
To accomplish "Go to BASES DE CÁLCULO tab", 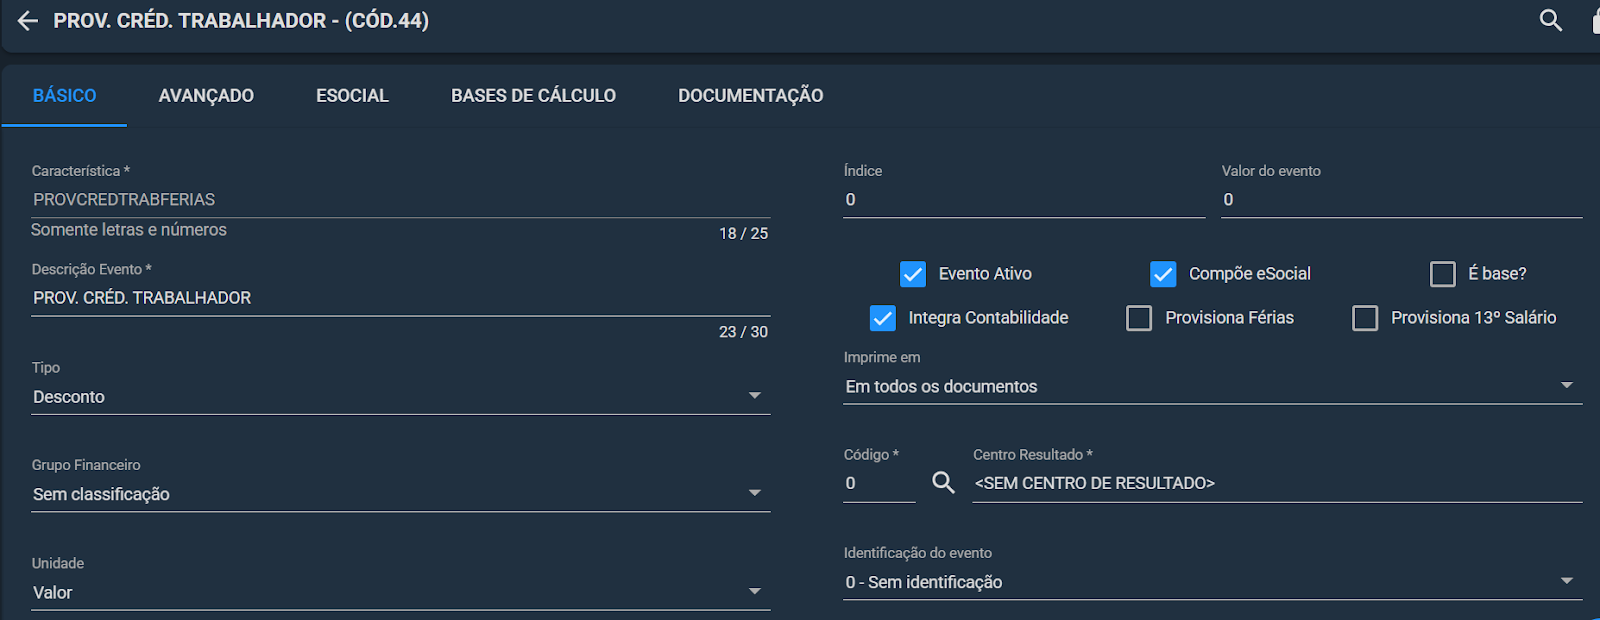I will pyautogui.click(x=533, y=96).
